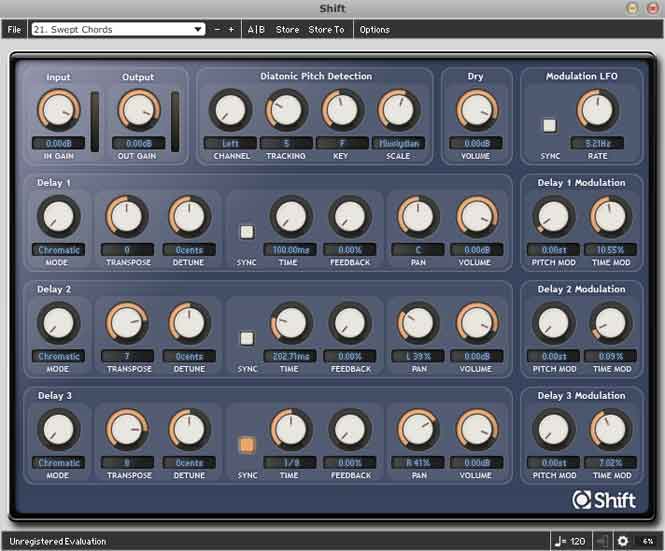Open the preset dropdown showing Swept Chords
The width and height of the screenshot is (665, 551).
click(x=118, y=29)
